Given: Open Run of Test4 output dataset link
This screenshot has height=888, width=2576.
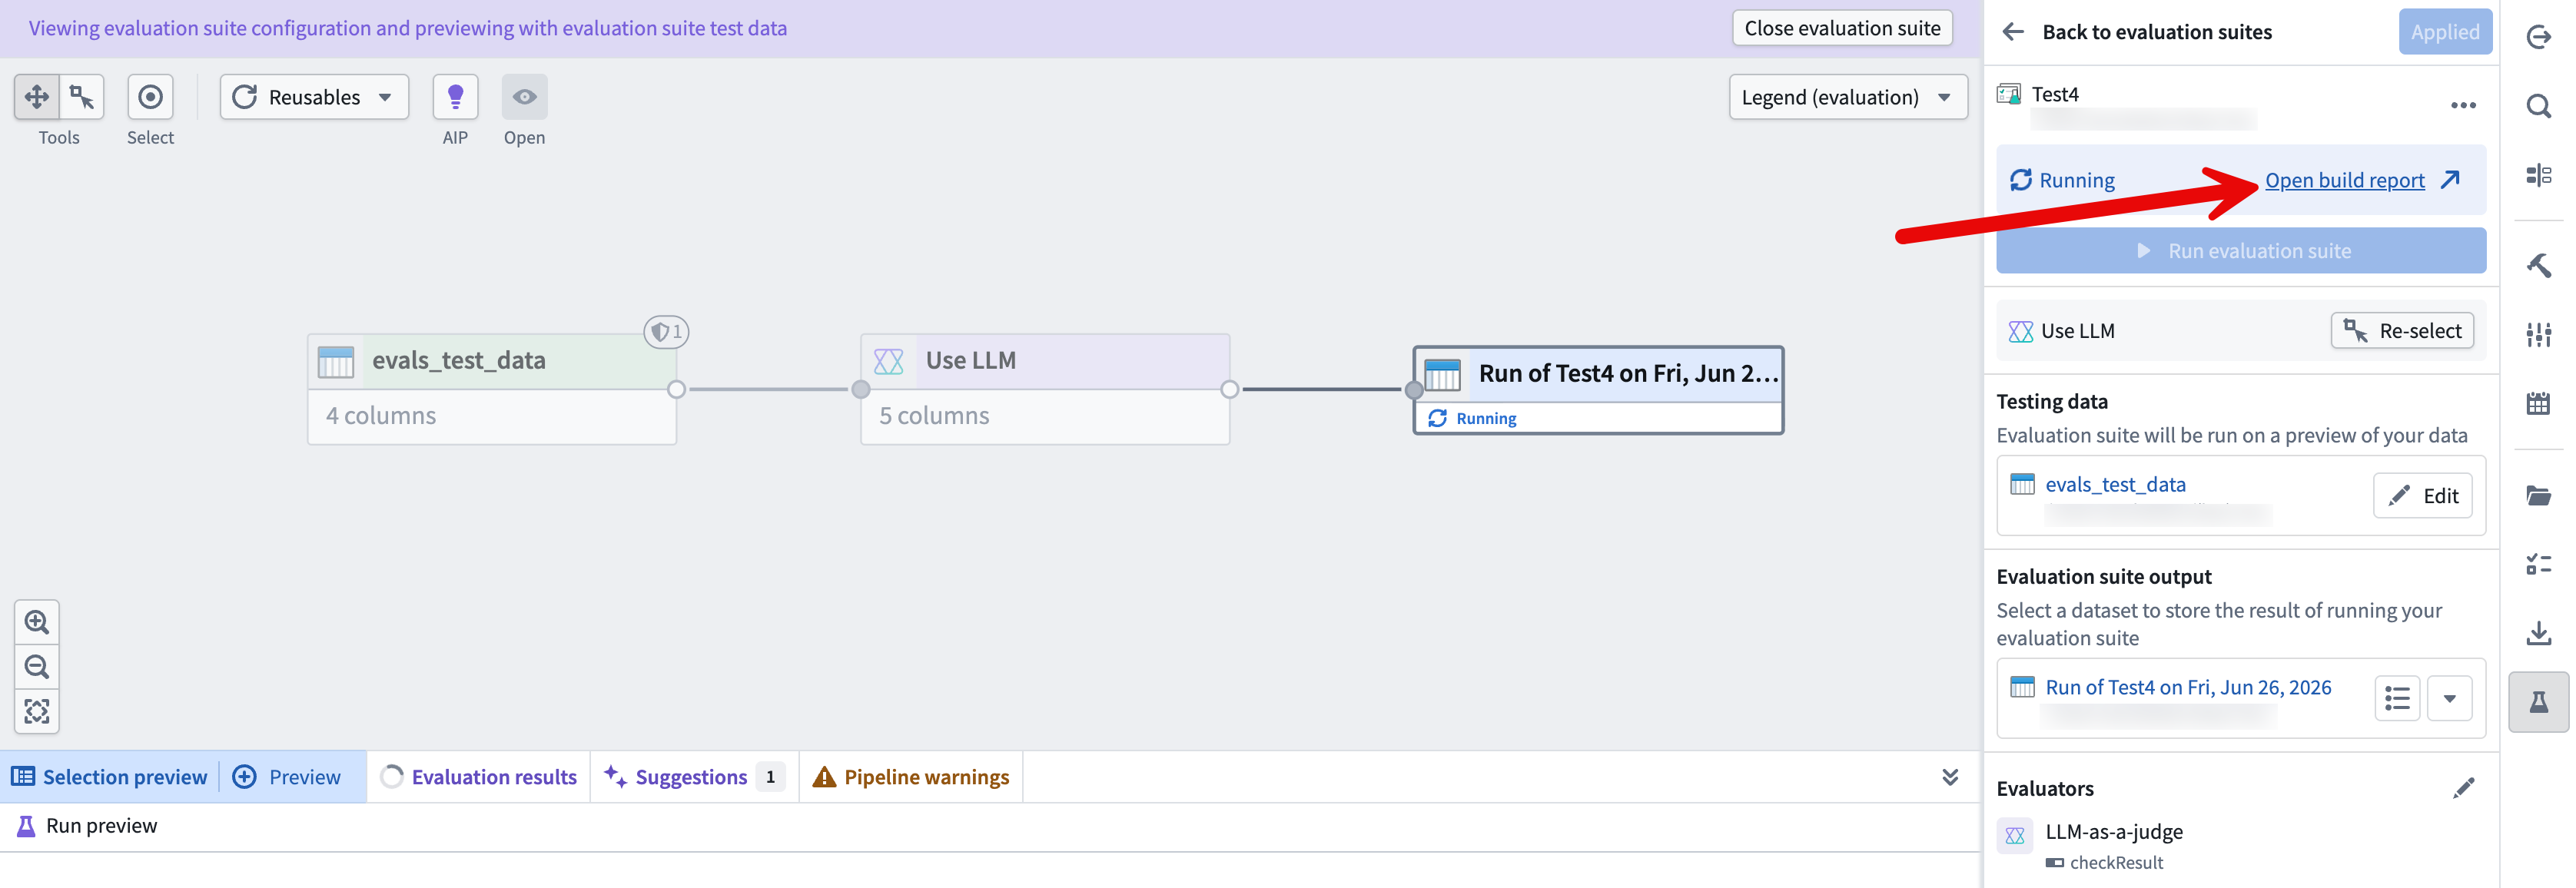Looking at the screenshot, I should (2188, 688).
